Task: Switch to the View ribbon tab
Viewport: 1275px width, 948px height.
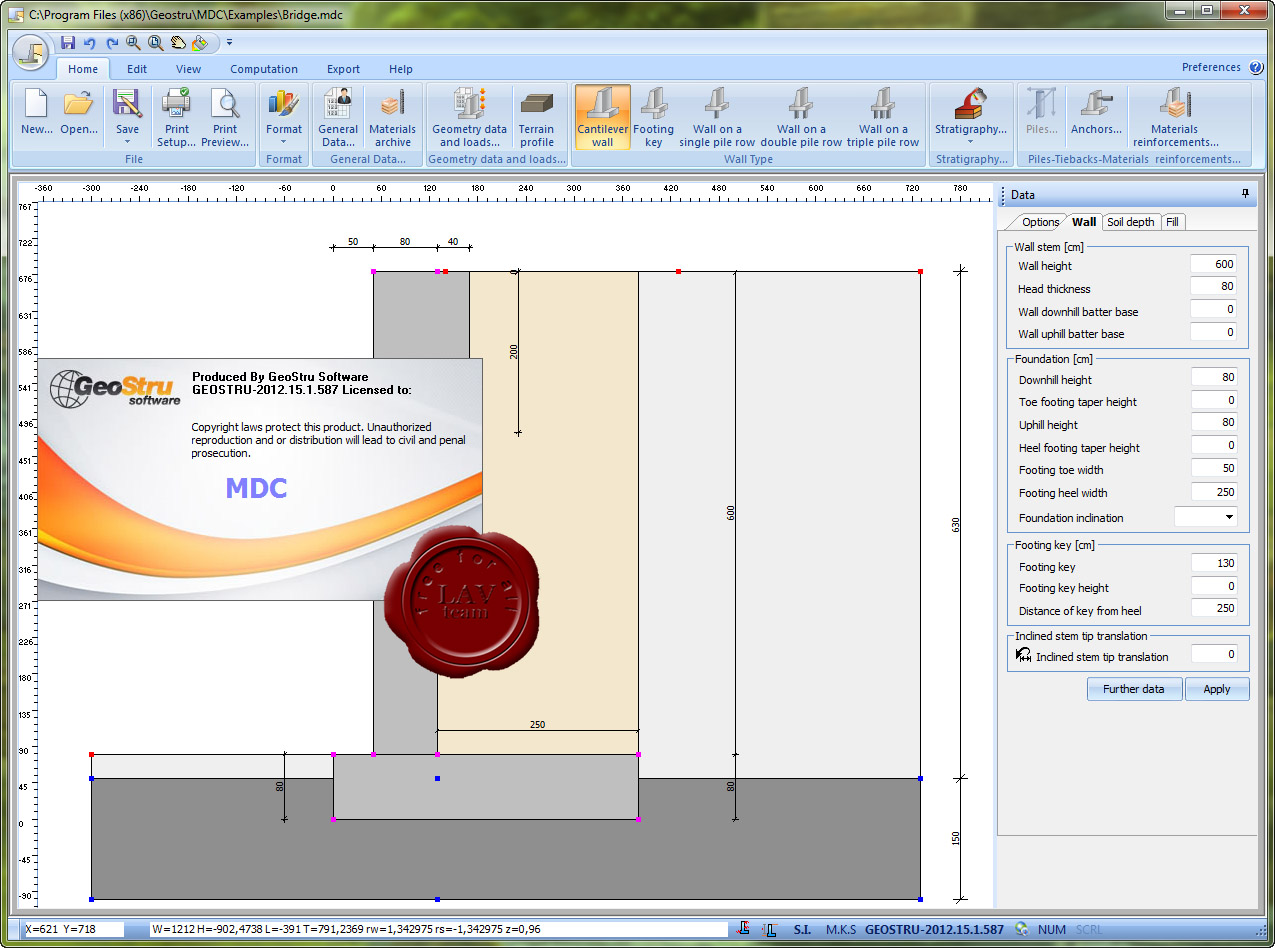Action: tap(188, 69)
